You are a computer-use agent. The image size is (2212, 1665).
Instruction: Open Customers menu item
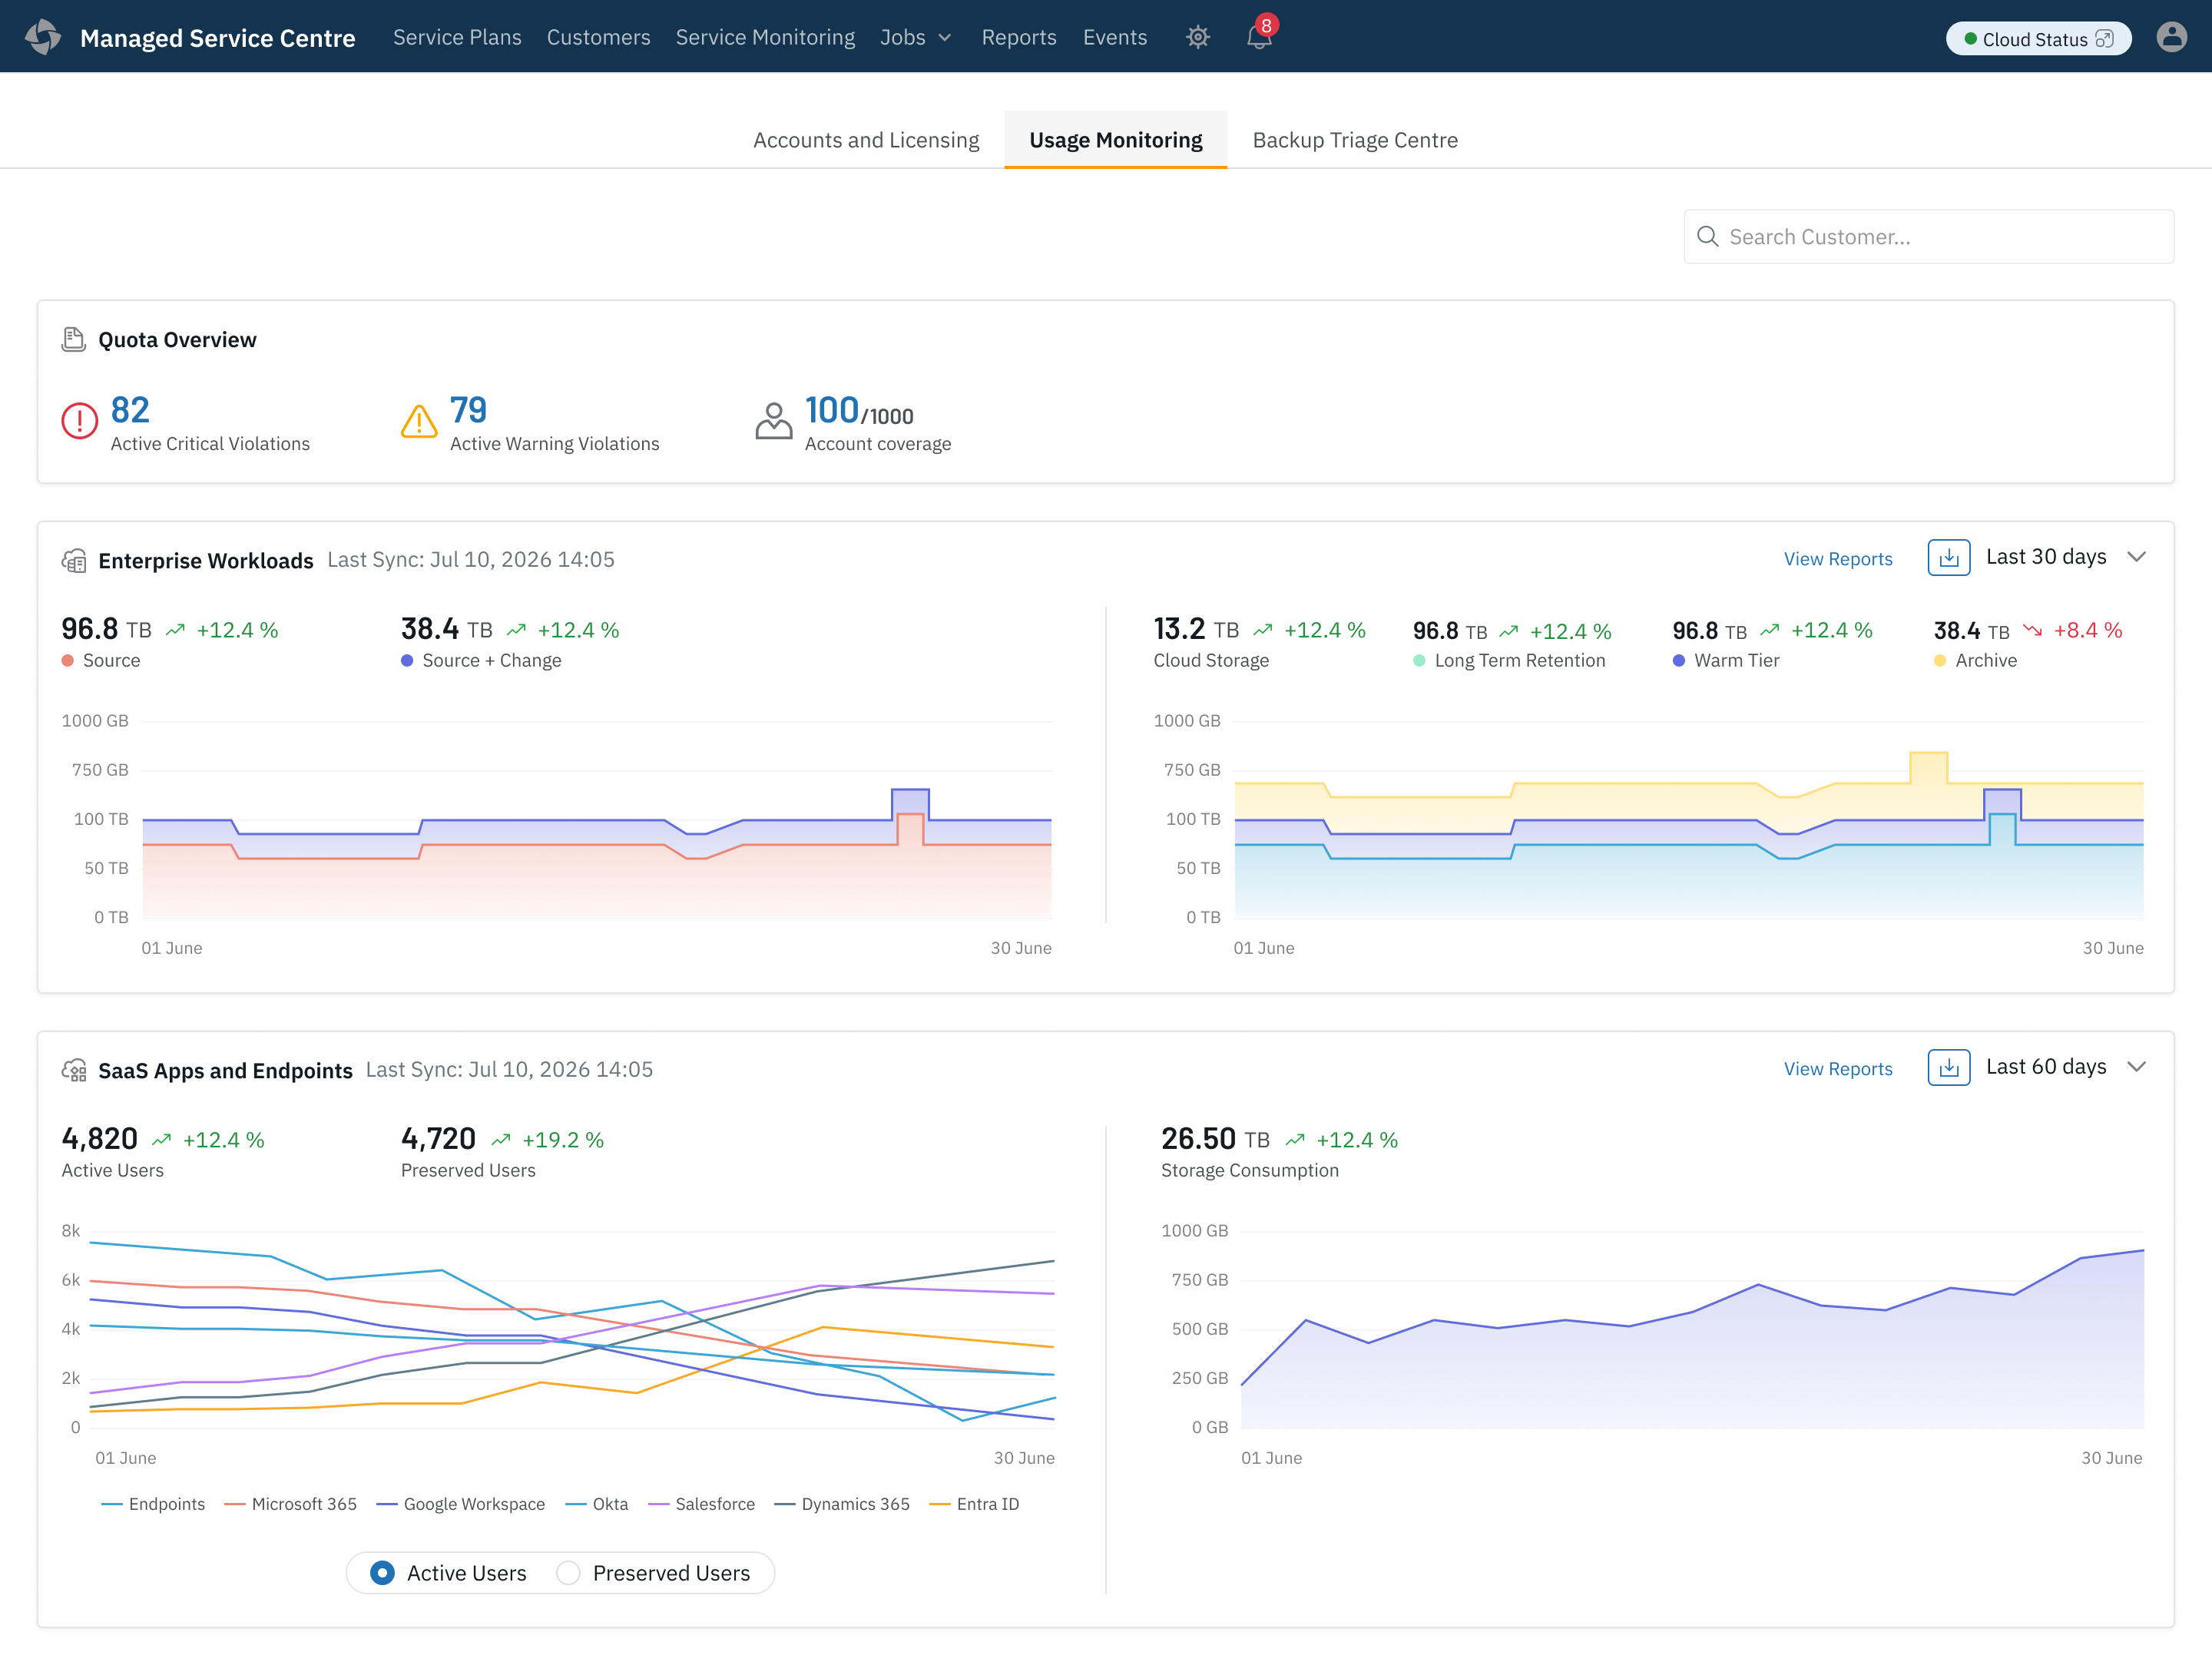click(598, 37)
